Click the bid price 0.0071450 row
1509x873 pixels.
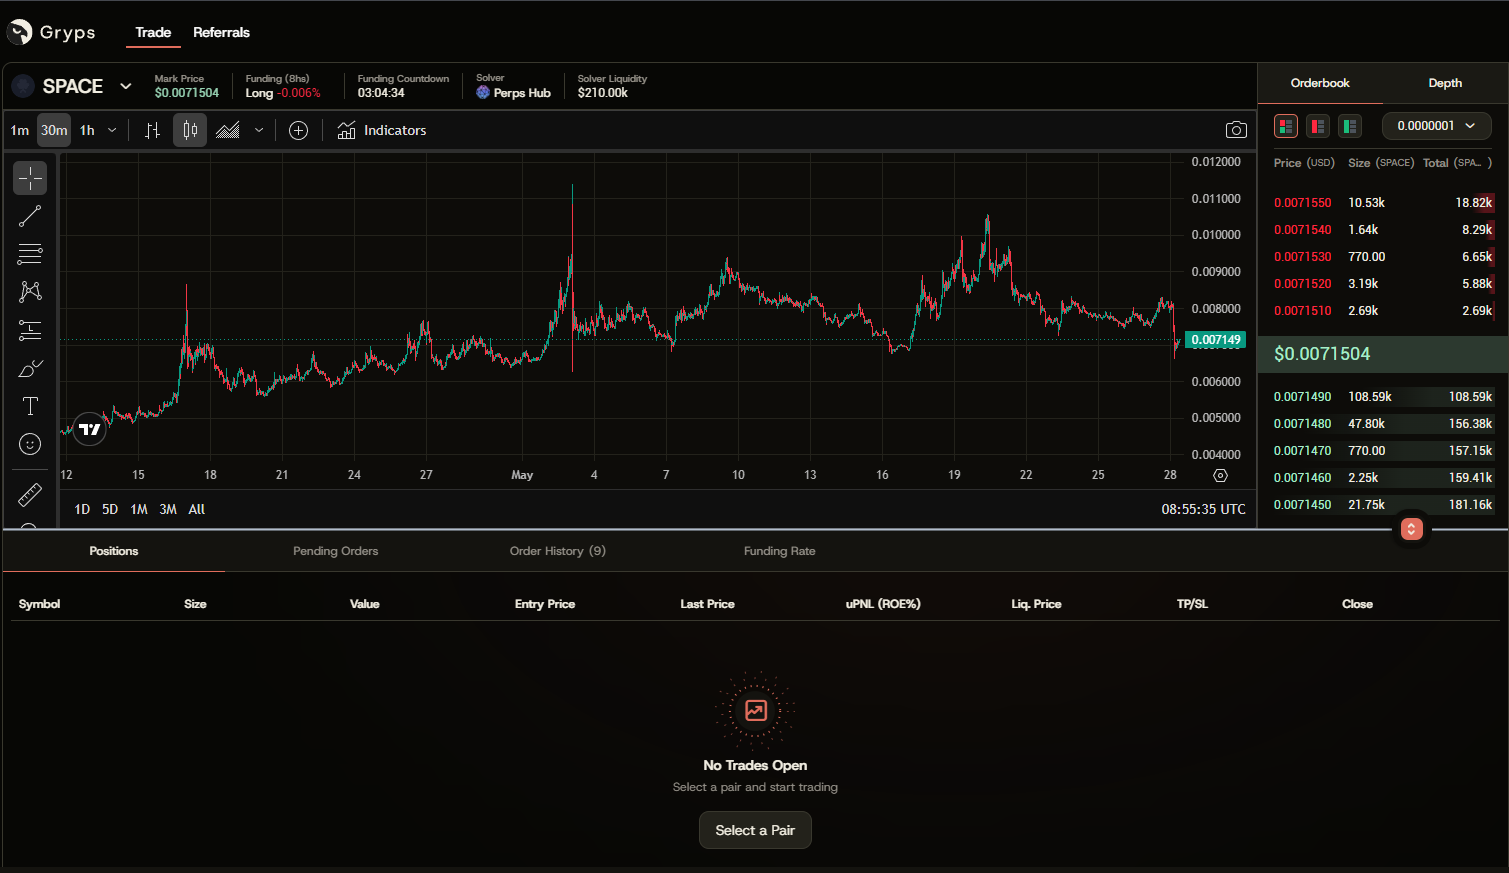click(x=1383, y=505)
